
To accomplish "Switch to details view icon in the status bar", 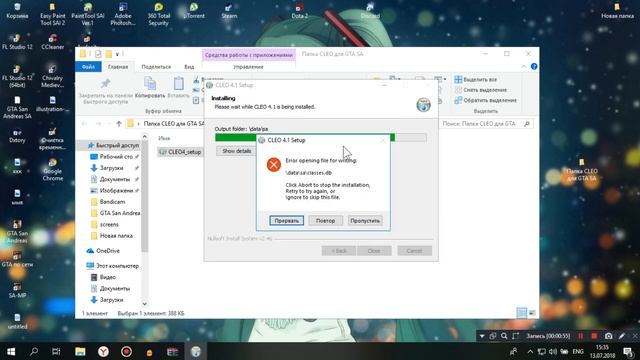I will tap(522, 313).
